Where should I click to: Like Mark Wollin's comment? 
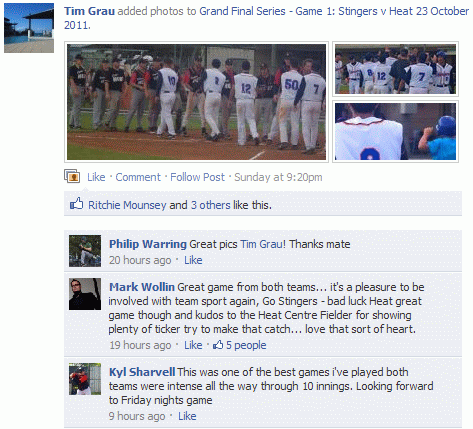pyautogui.click(x=193, y=345)
